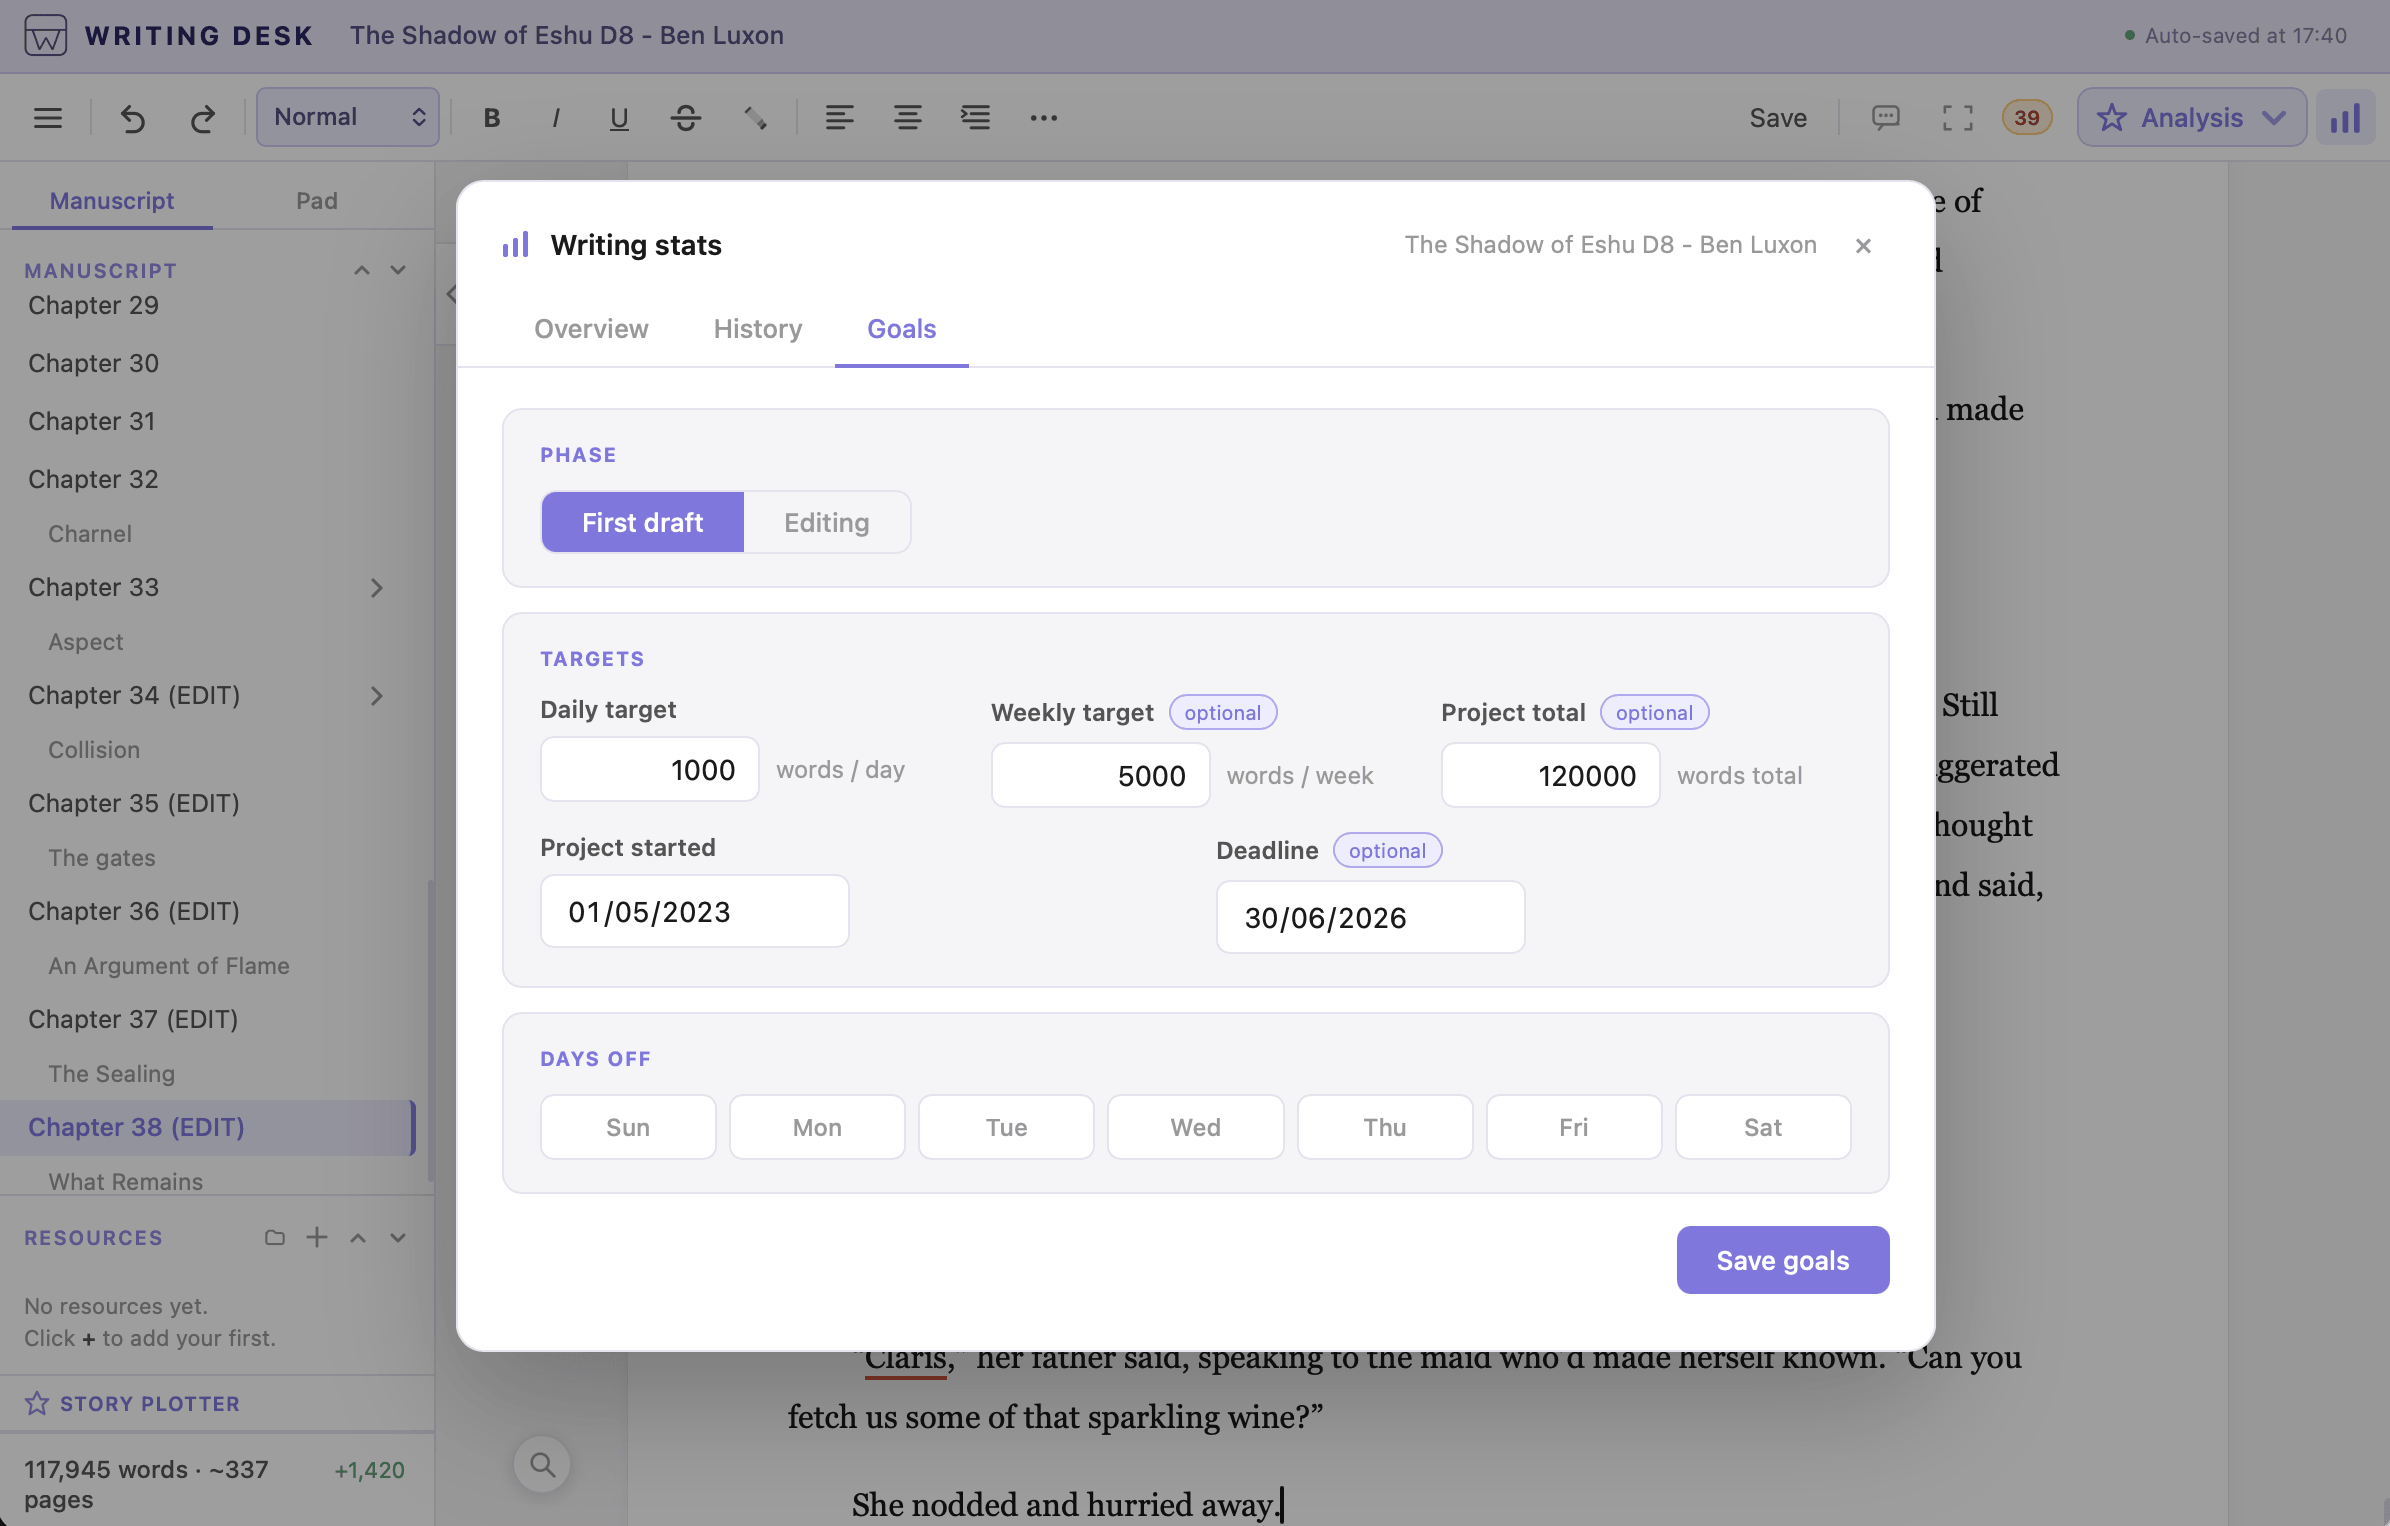
Task: Open the Story Plotter panel
Action: click(x=149, y=1404)
